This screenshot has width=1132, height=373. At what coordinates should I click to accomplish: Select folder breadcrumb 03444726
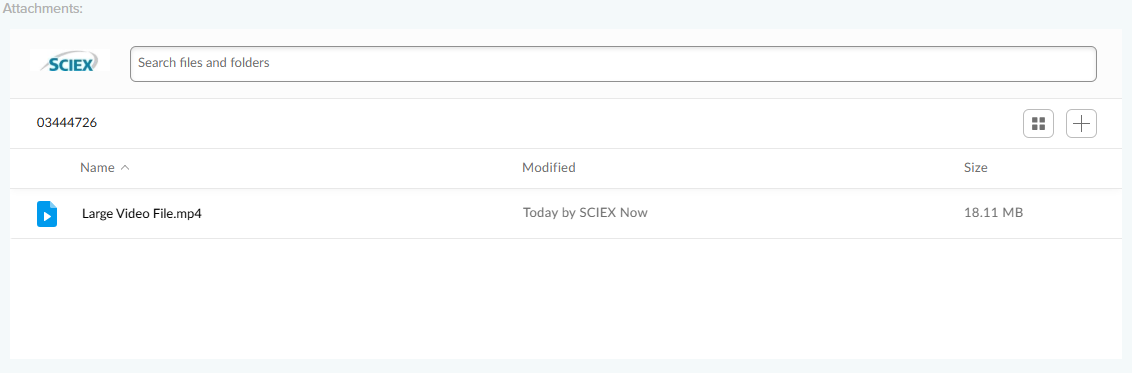67,123
